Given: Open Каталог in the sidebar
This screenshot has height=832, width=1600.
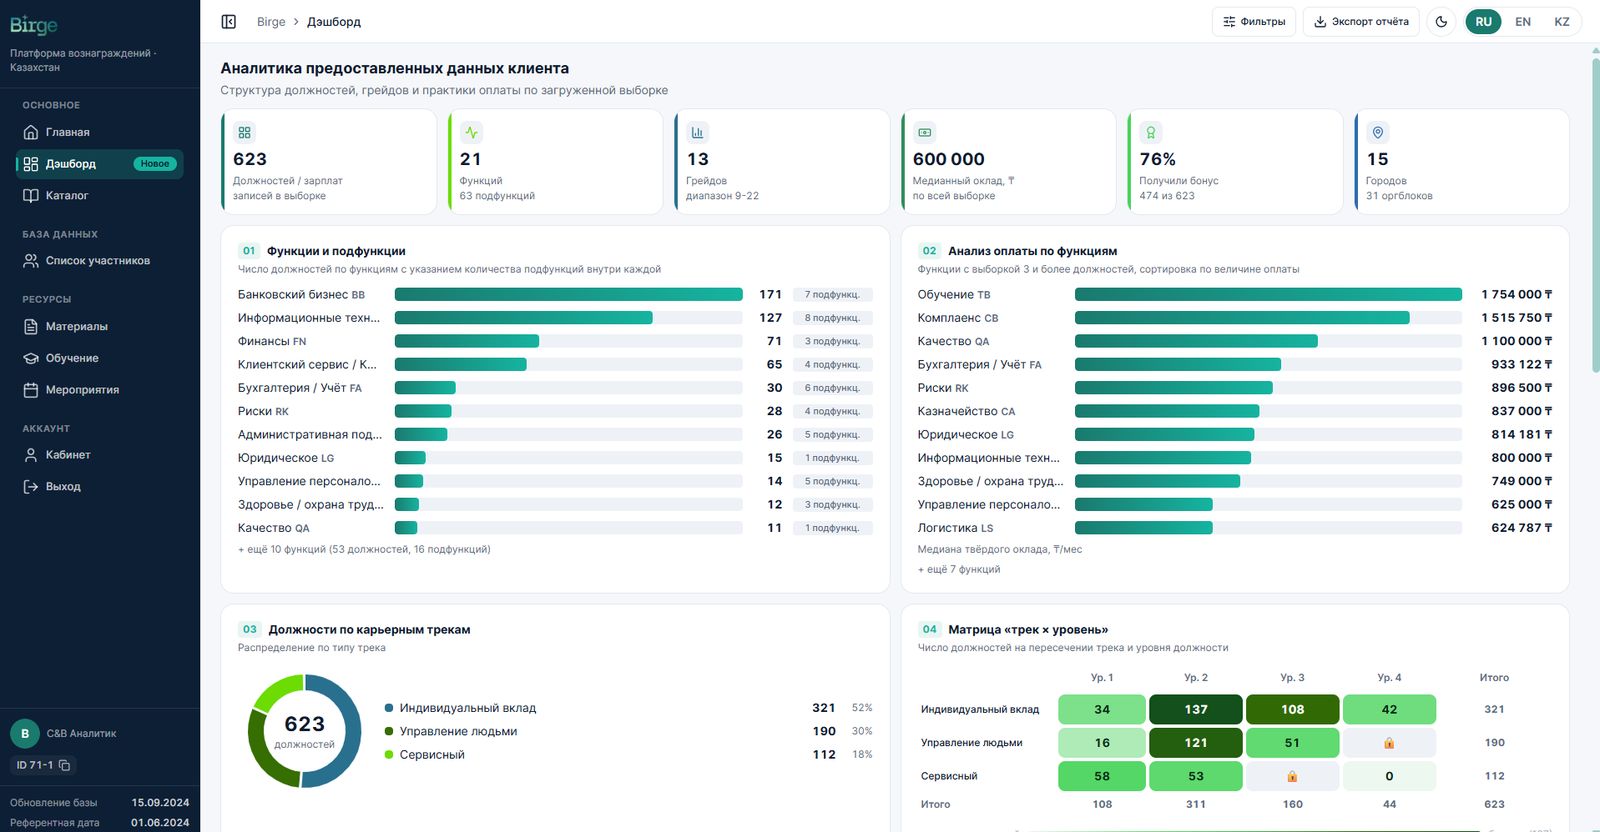Looking at the screenshot, I should click(100, 196).
